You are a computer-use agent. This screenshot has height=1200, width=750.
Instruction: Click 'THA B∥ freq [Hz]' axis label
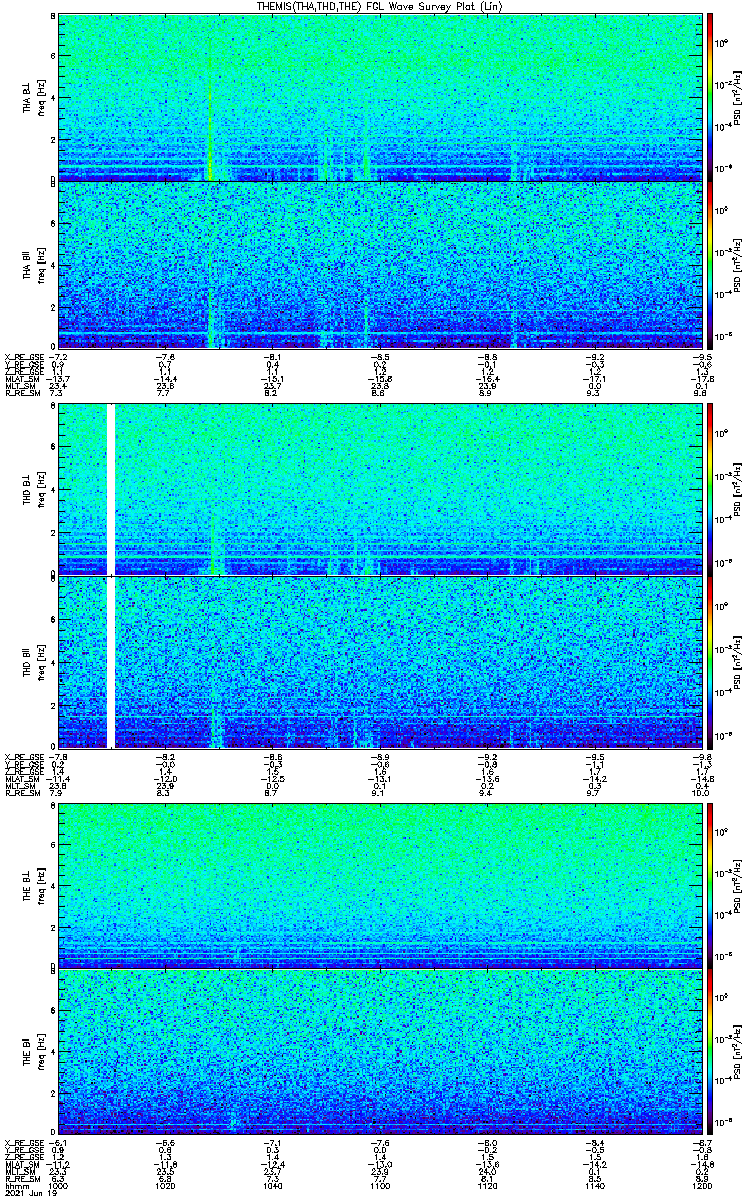coord(32,265)
